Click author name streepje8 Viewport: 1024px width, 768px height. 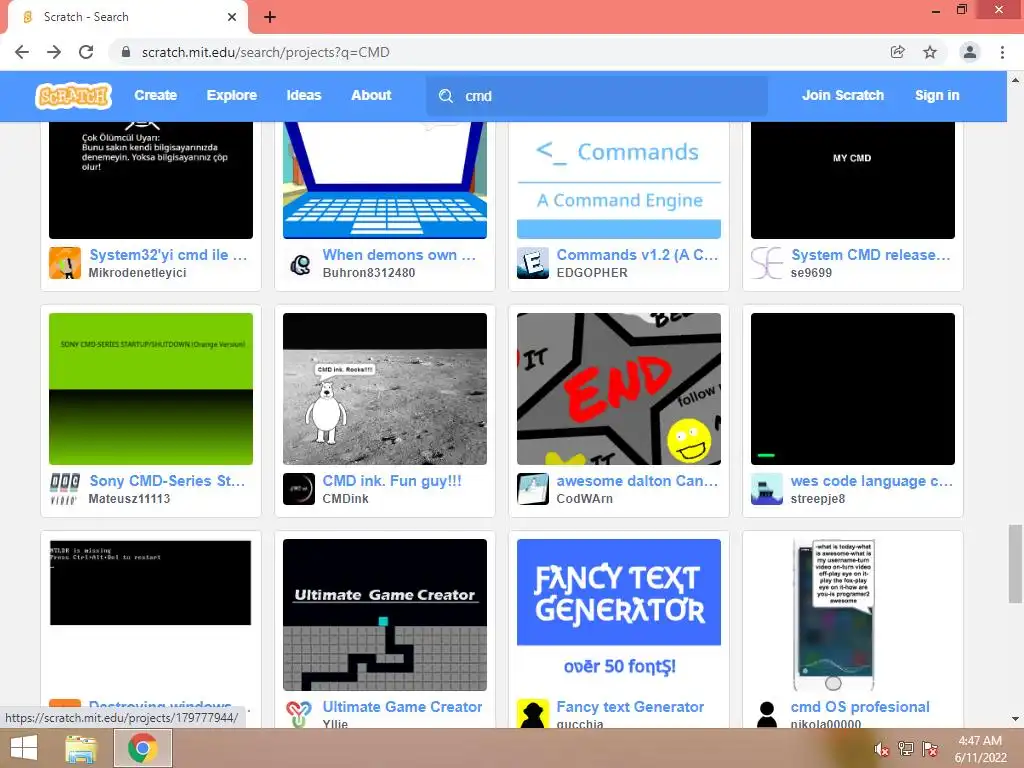point(818,498)
